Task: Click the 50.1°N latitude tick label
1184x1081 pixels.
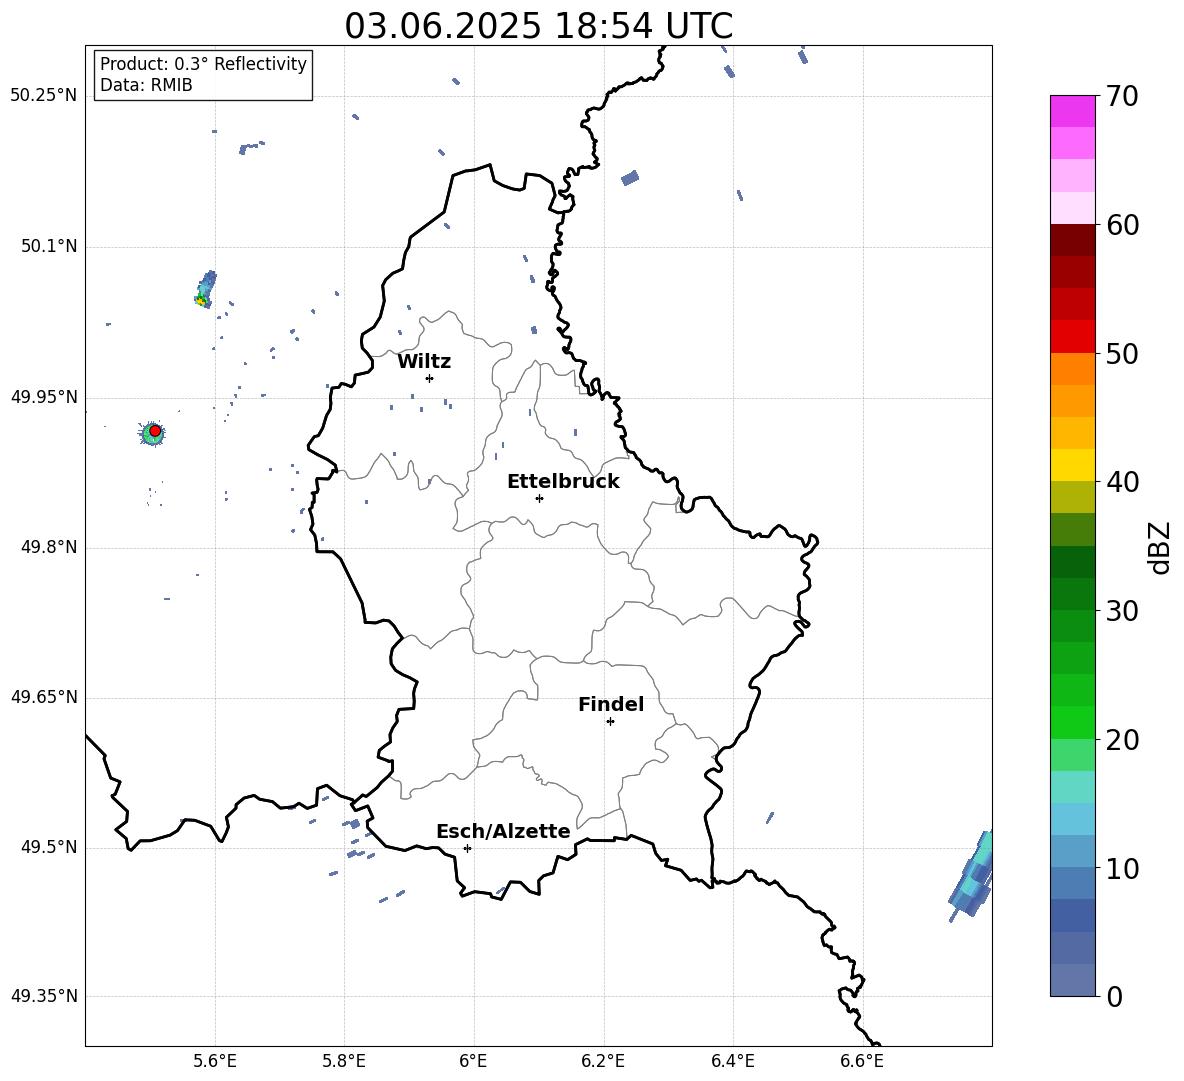Action: click(x=49, y=247)
